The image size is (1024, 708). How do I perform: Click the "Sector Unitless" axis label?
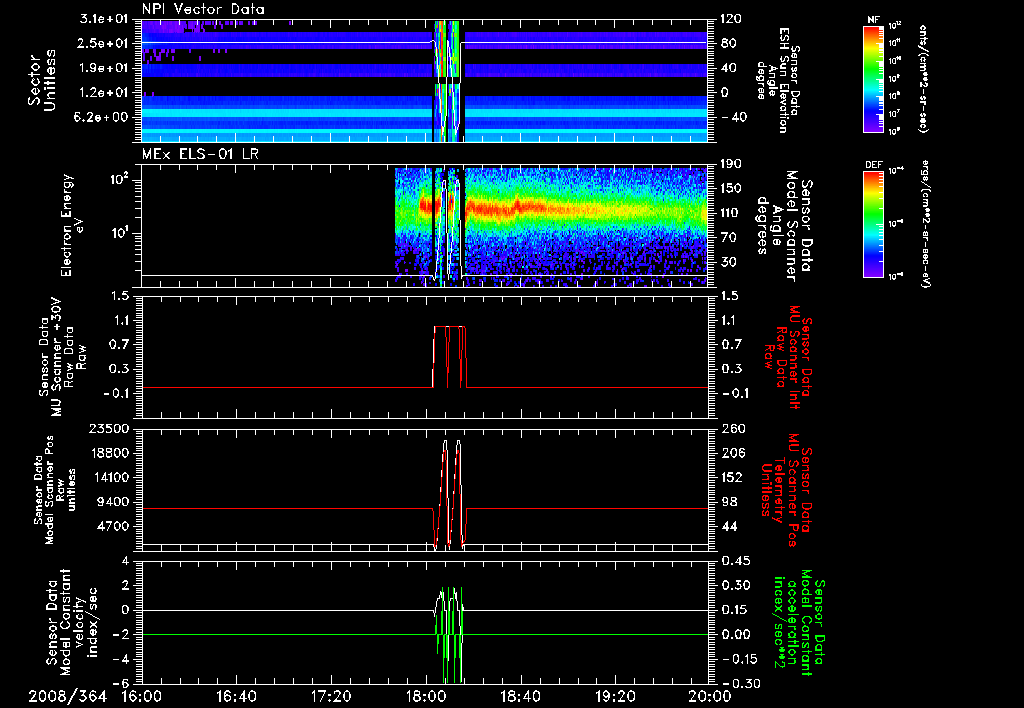click(x=42, y=80)
